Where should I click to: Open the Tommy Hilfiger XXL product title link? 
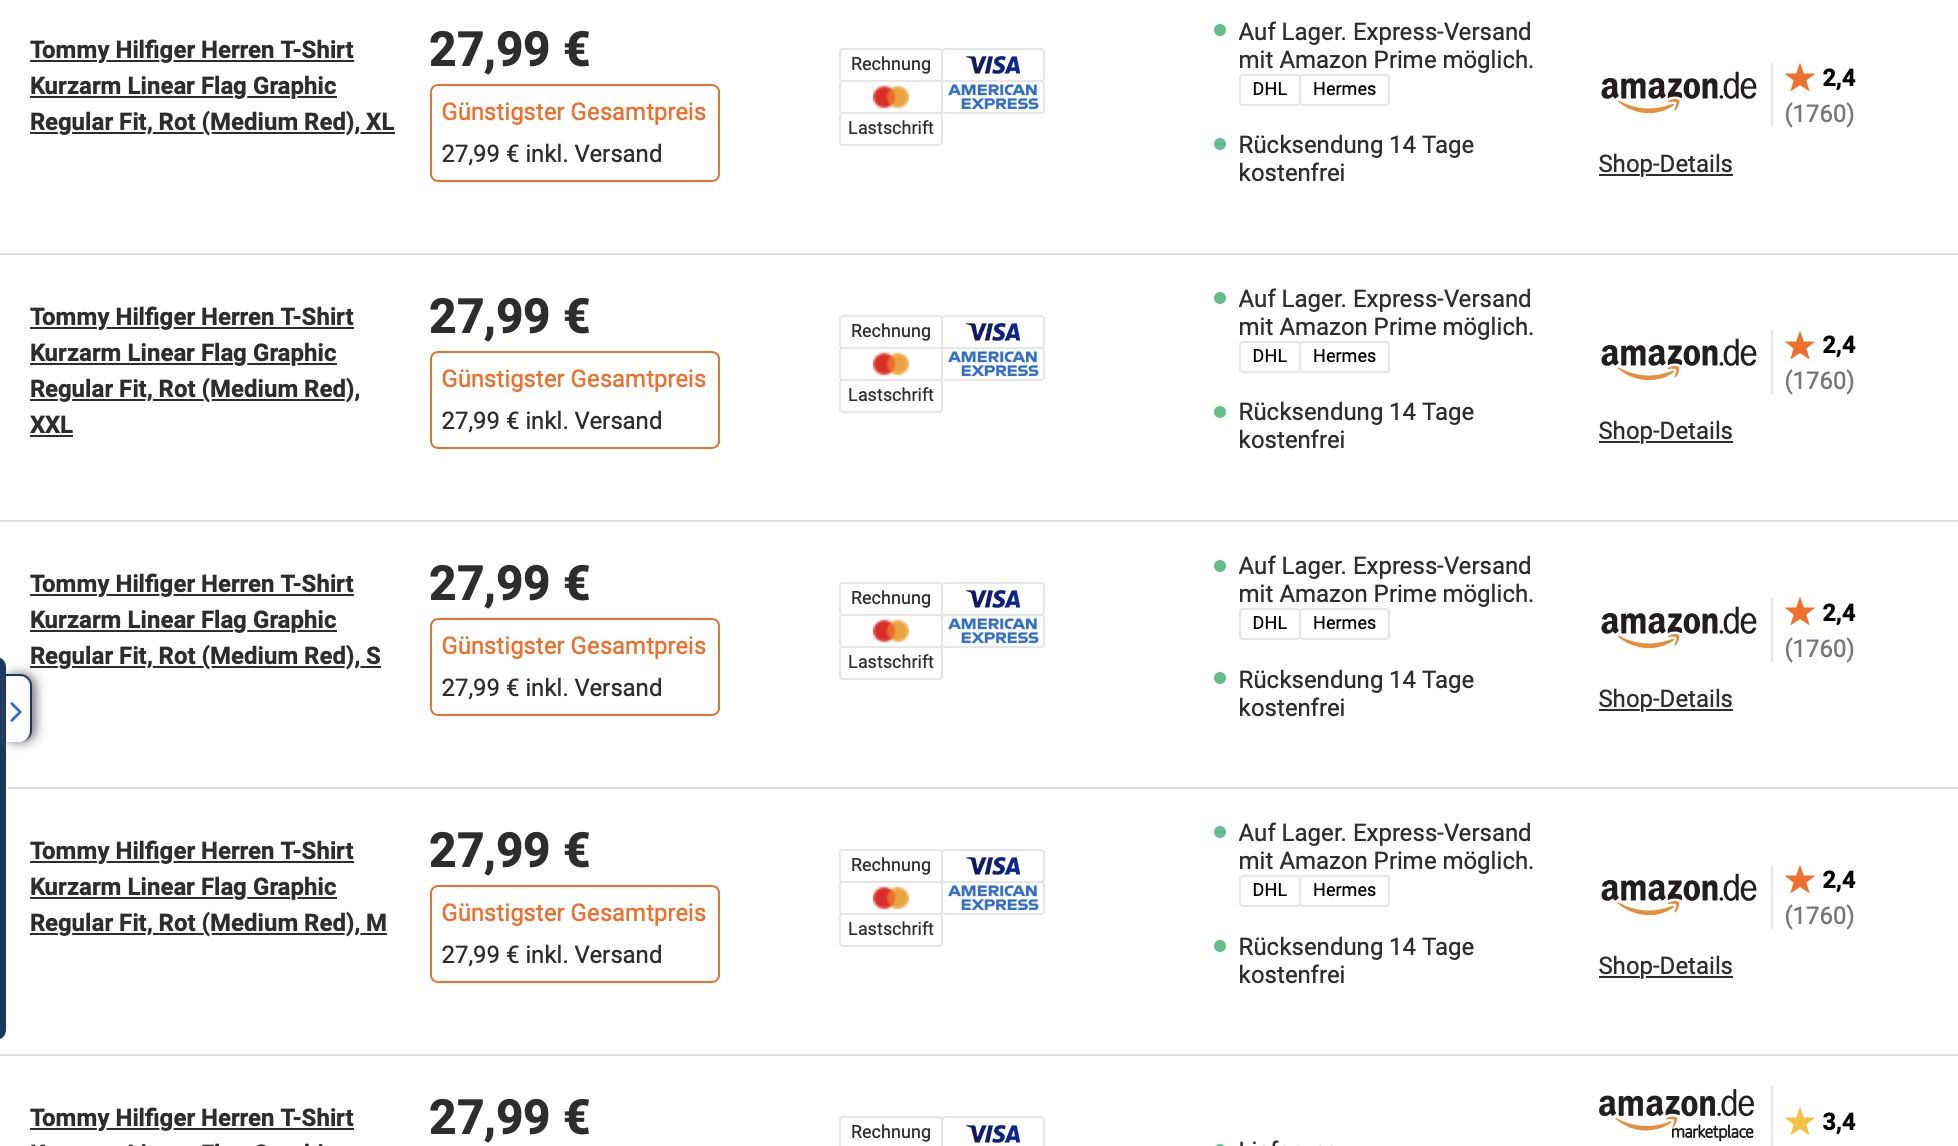[x=192, y=370]
